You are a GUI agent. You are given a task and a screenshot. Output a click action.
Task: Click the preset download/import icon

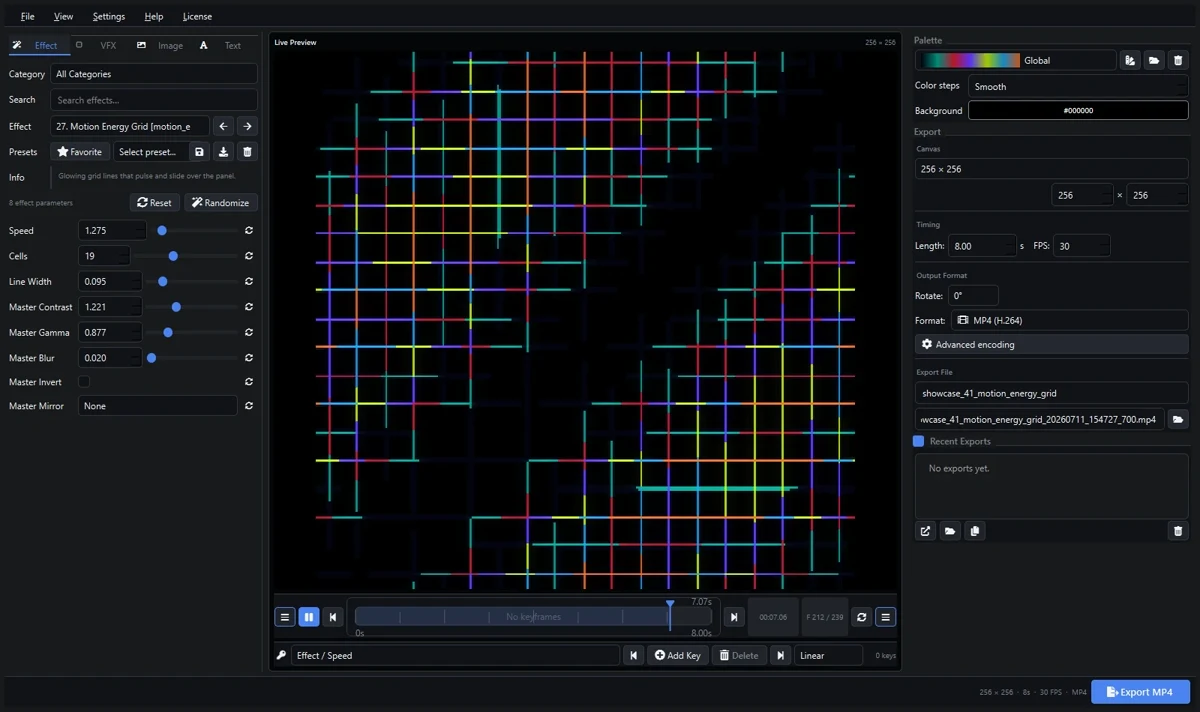[224, 152]
